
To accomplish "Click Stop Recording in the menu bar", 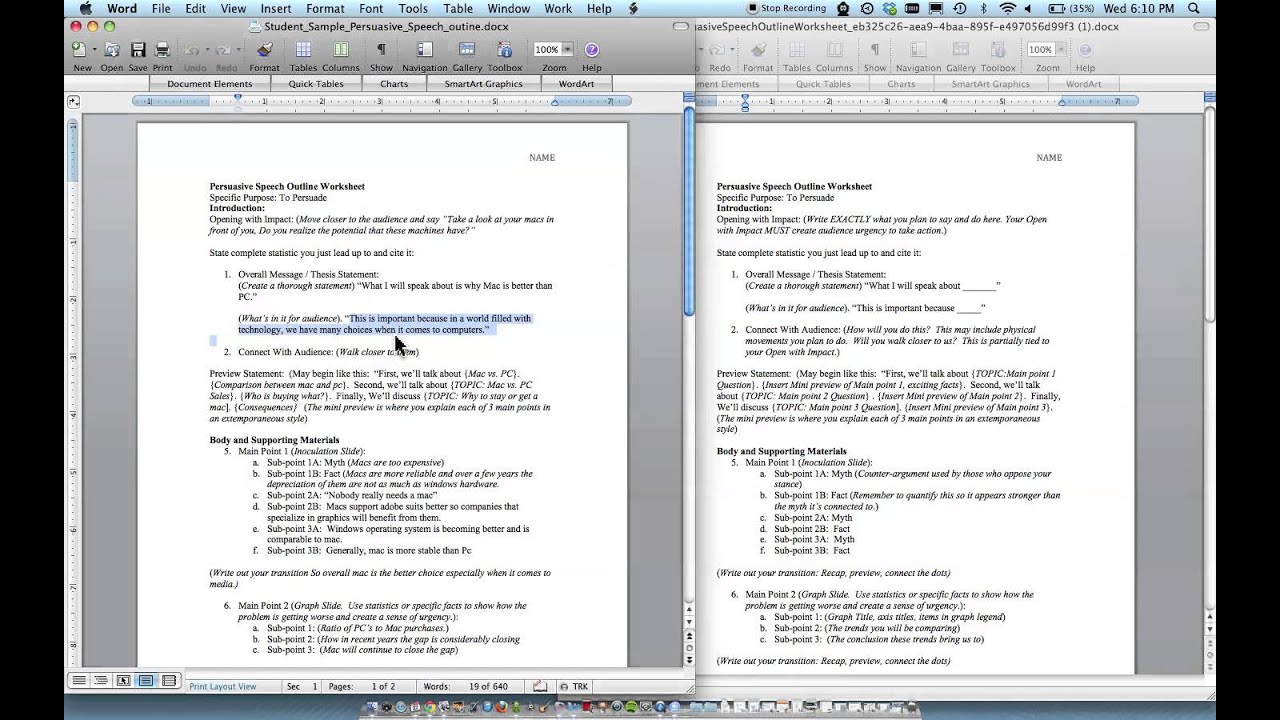I will click(786, 9).
